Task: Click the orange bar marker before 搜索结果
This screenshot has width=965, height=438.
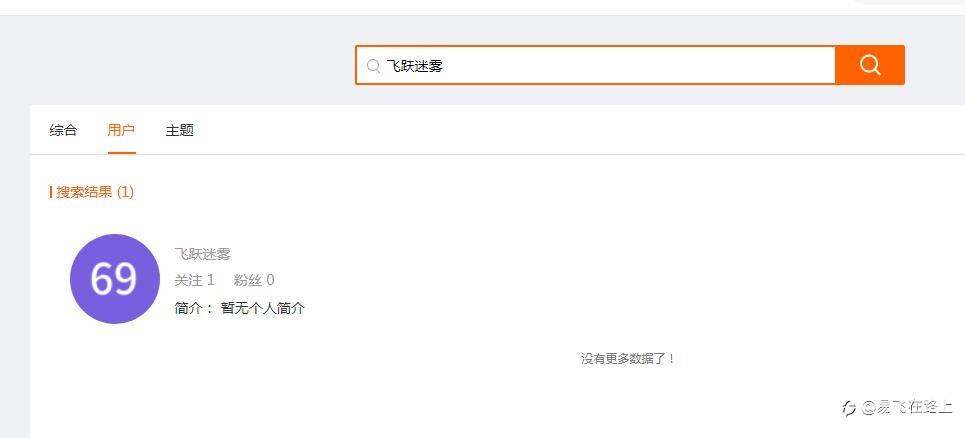Action: click(x=51, y=192)
